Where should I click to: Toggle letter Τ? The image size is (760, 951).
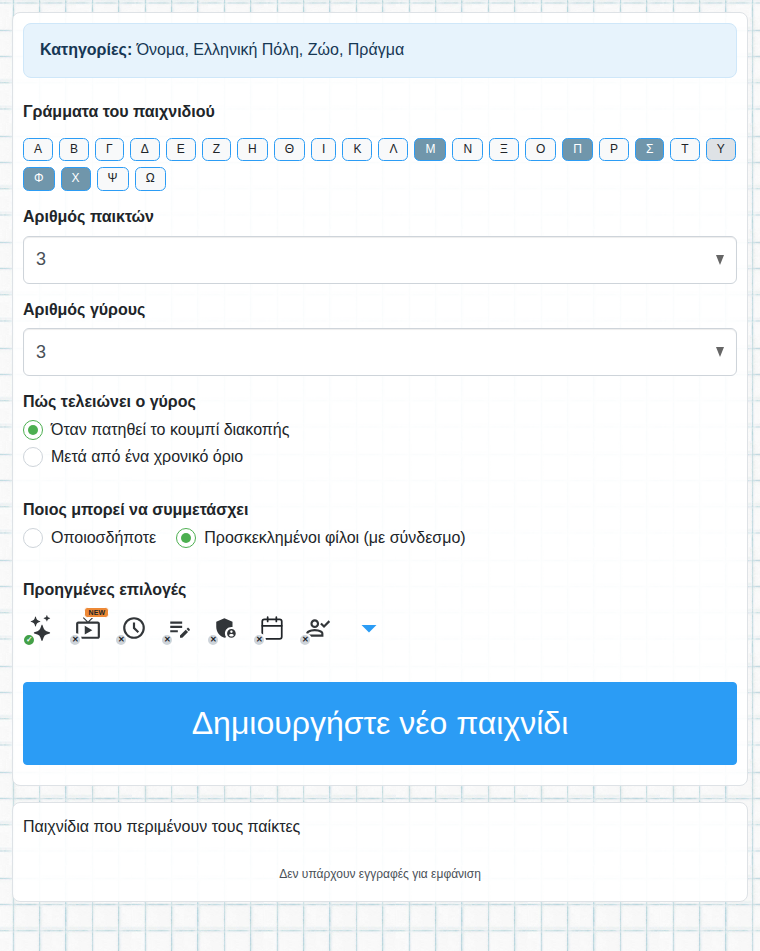click(x=685, y=149)
